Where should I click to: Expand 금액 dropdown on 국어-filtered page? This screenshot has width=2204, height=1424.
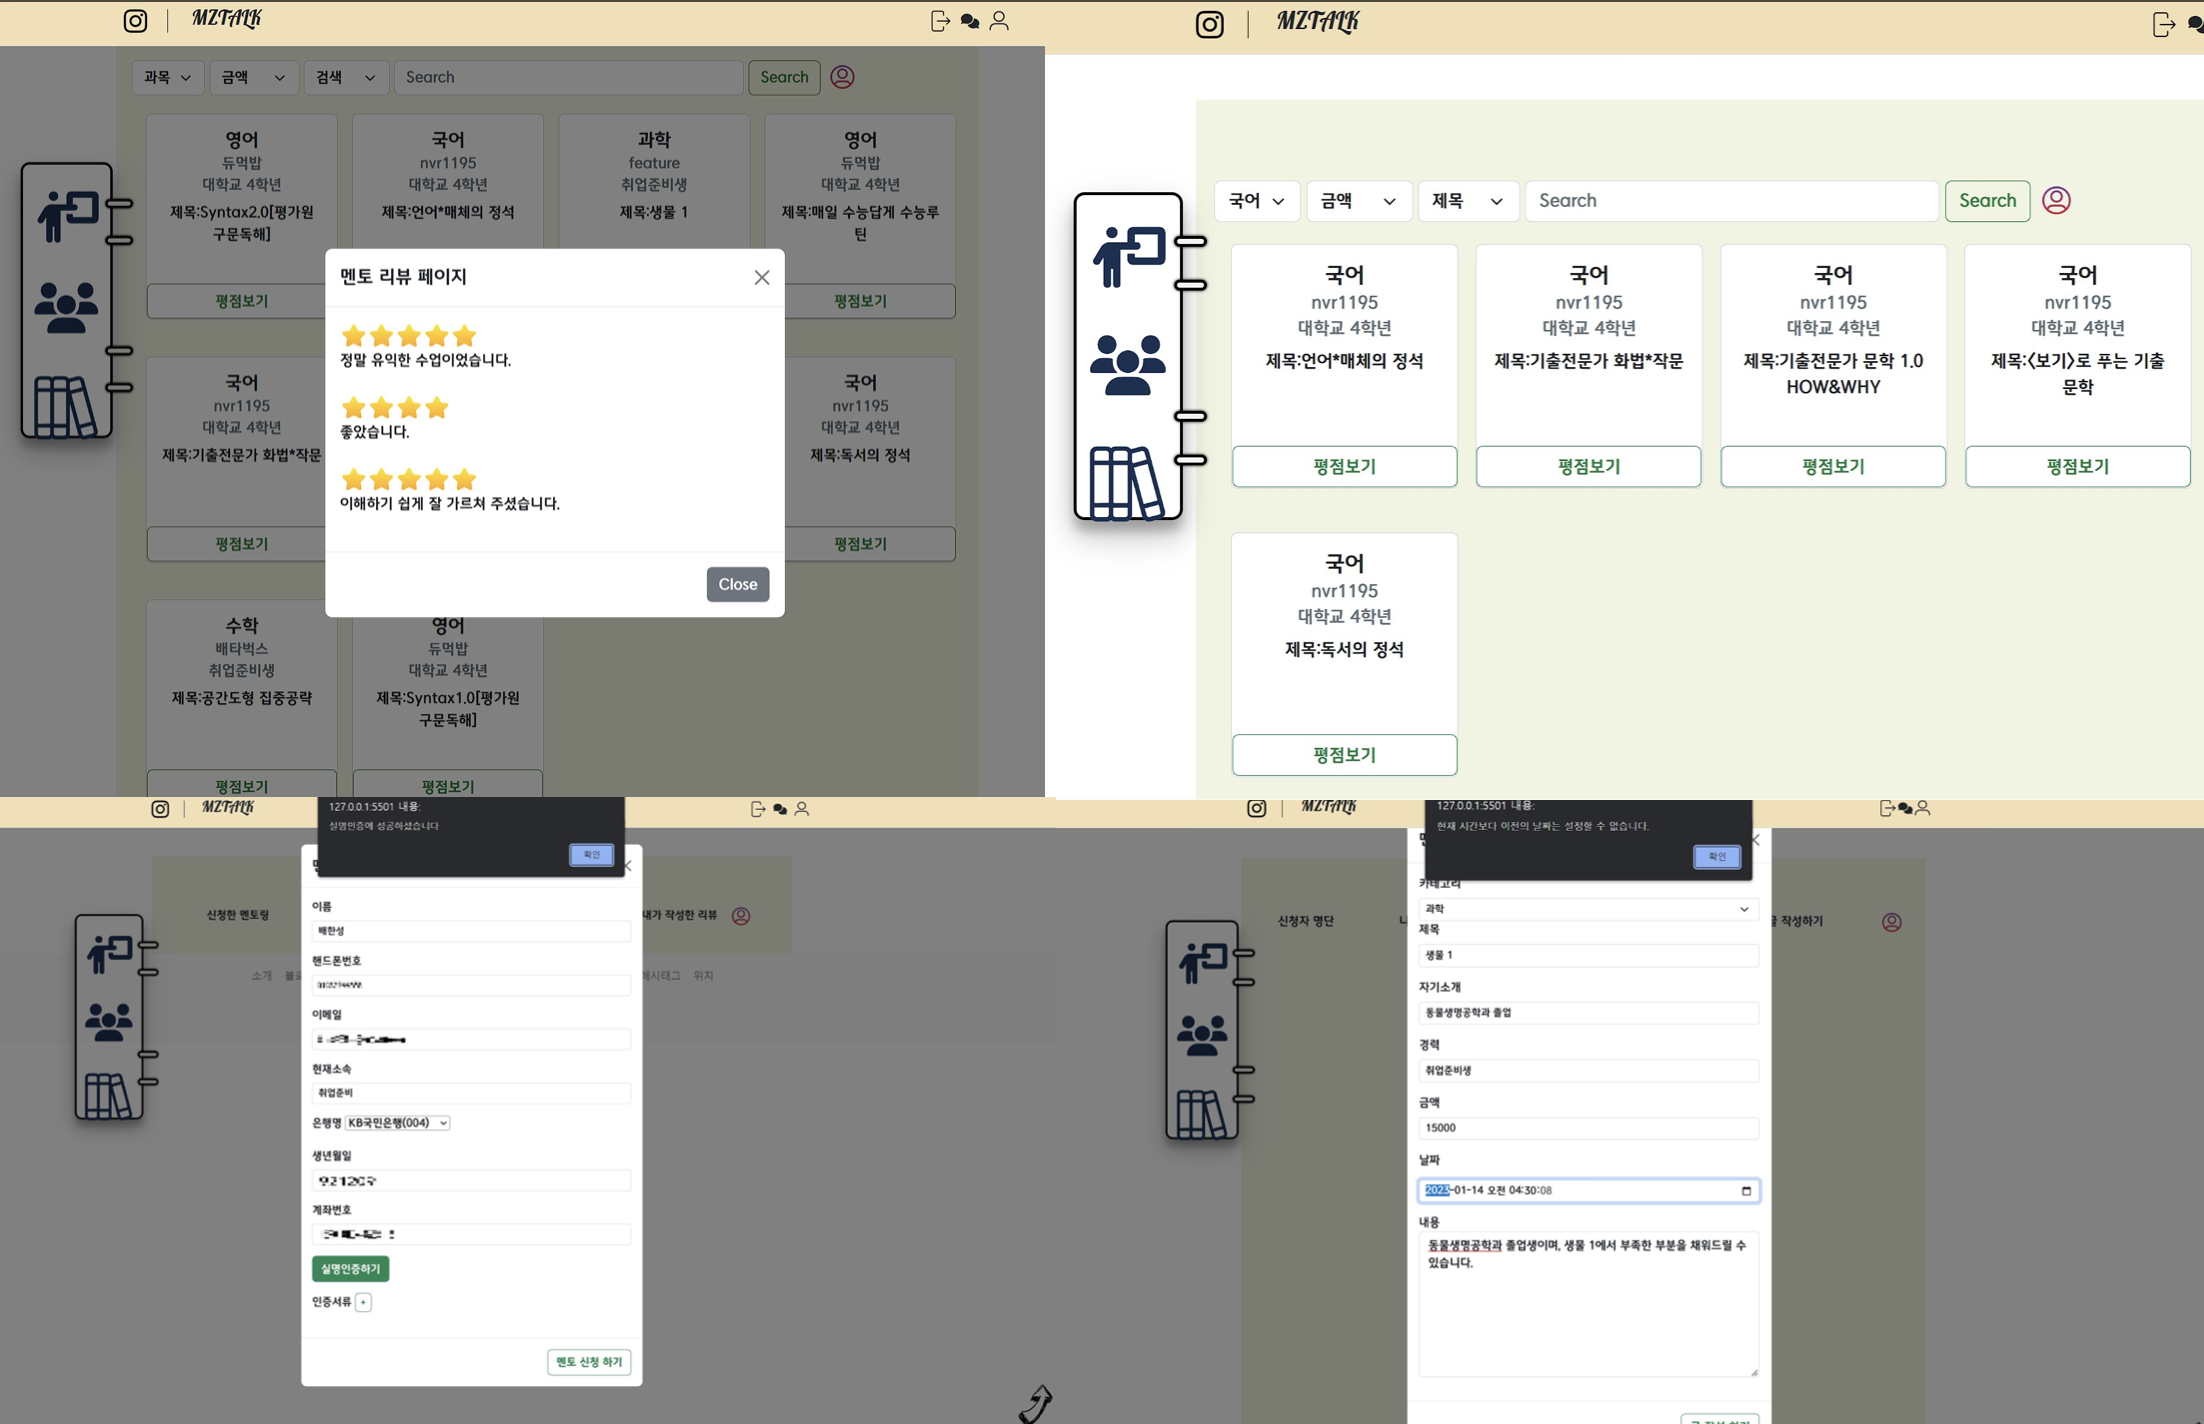pyautogui.click(x=1358, y=201)
